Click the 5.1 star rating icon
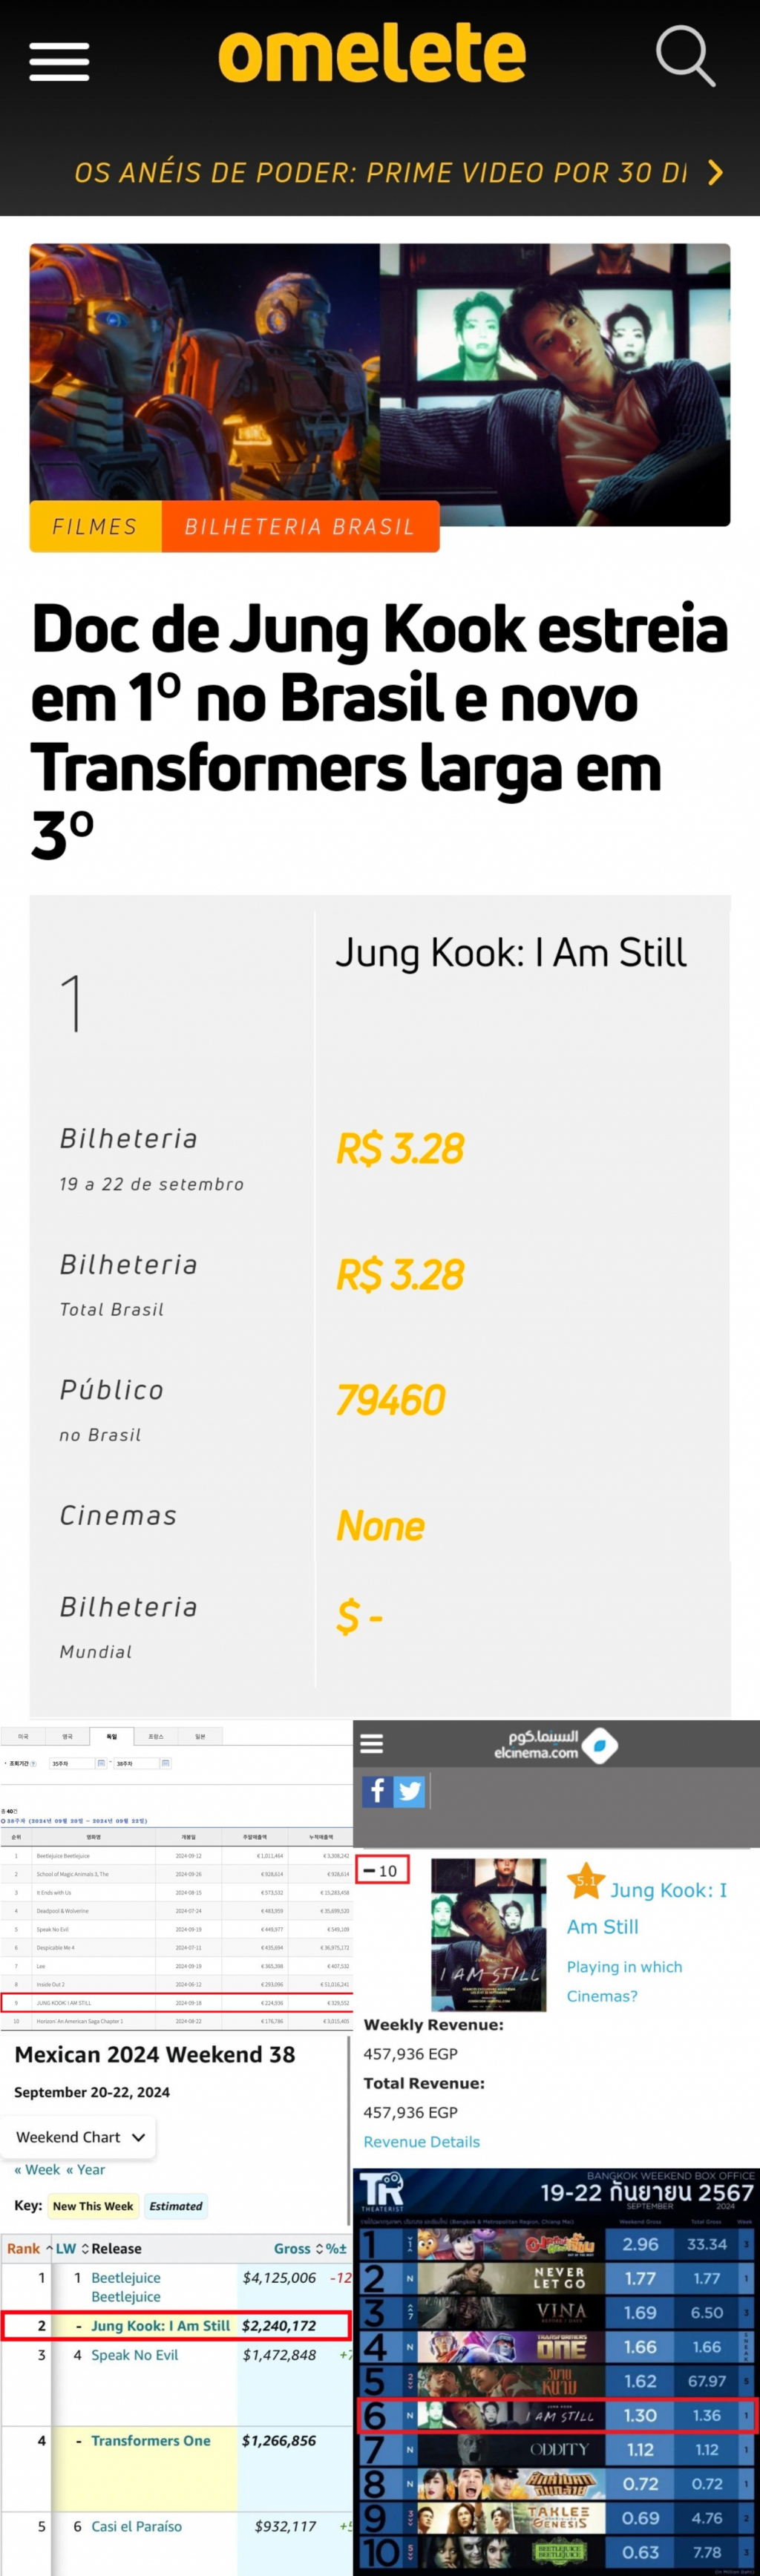760x2576 pixels. coord(586,1881)
